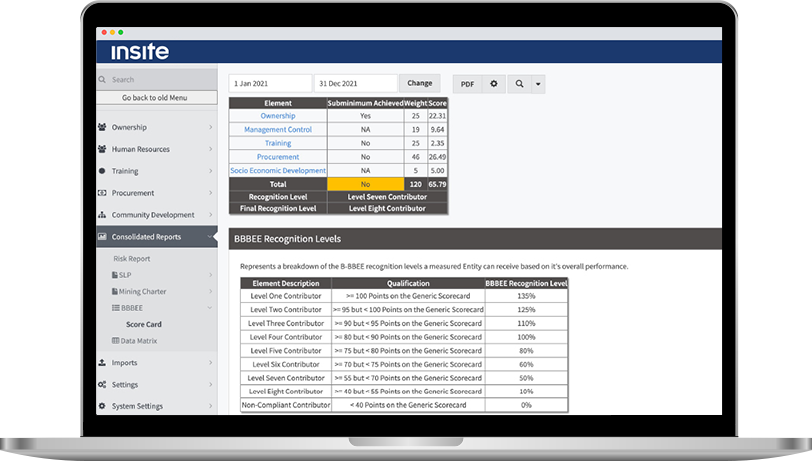The width and height of the screenshot is (812, 461).
Task: Expand the Training section chevron
Action: (210, 172)
